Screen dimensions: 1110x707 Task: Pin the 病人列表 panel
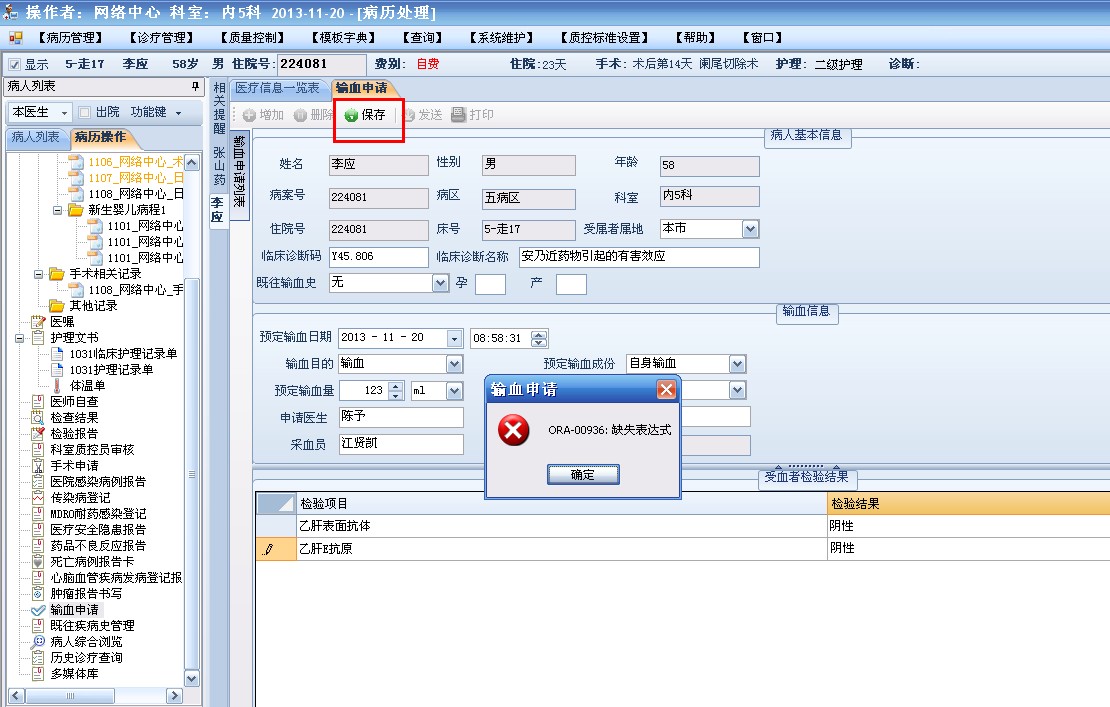tap(195, 86)
